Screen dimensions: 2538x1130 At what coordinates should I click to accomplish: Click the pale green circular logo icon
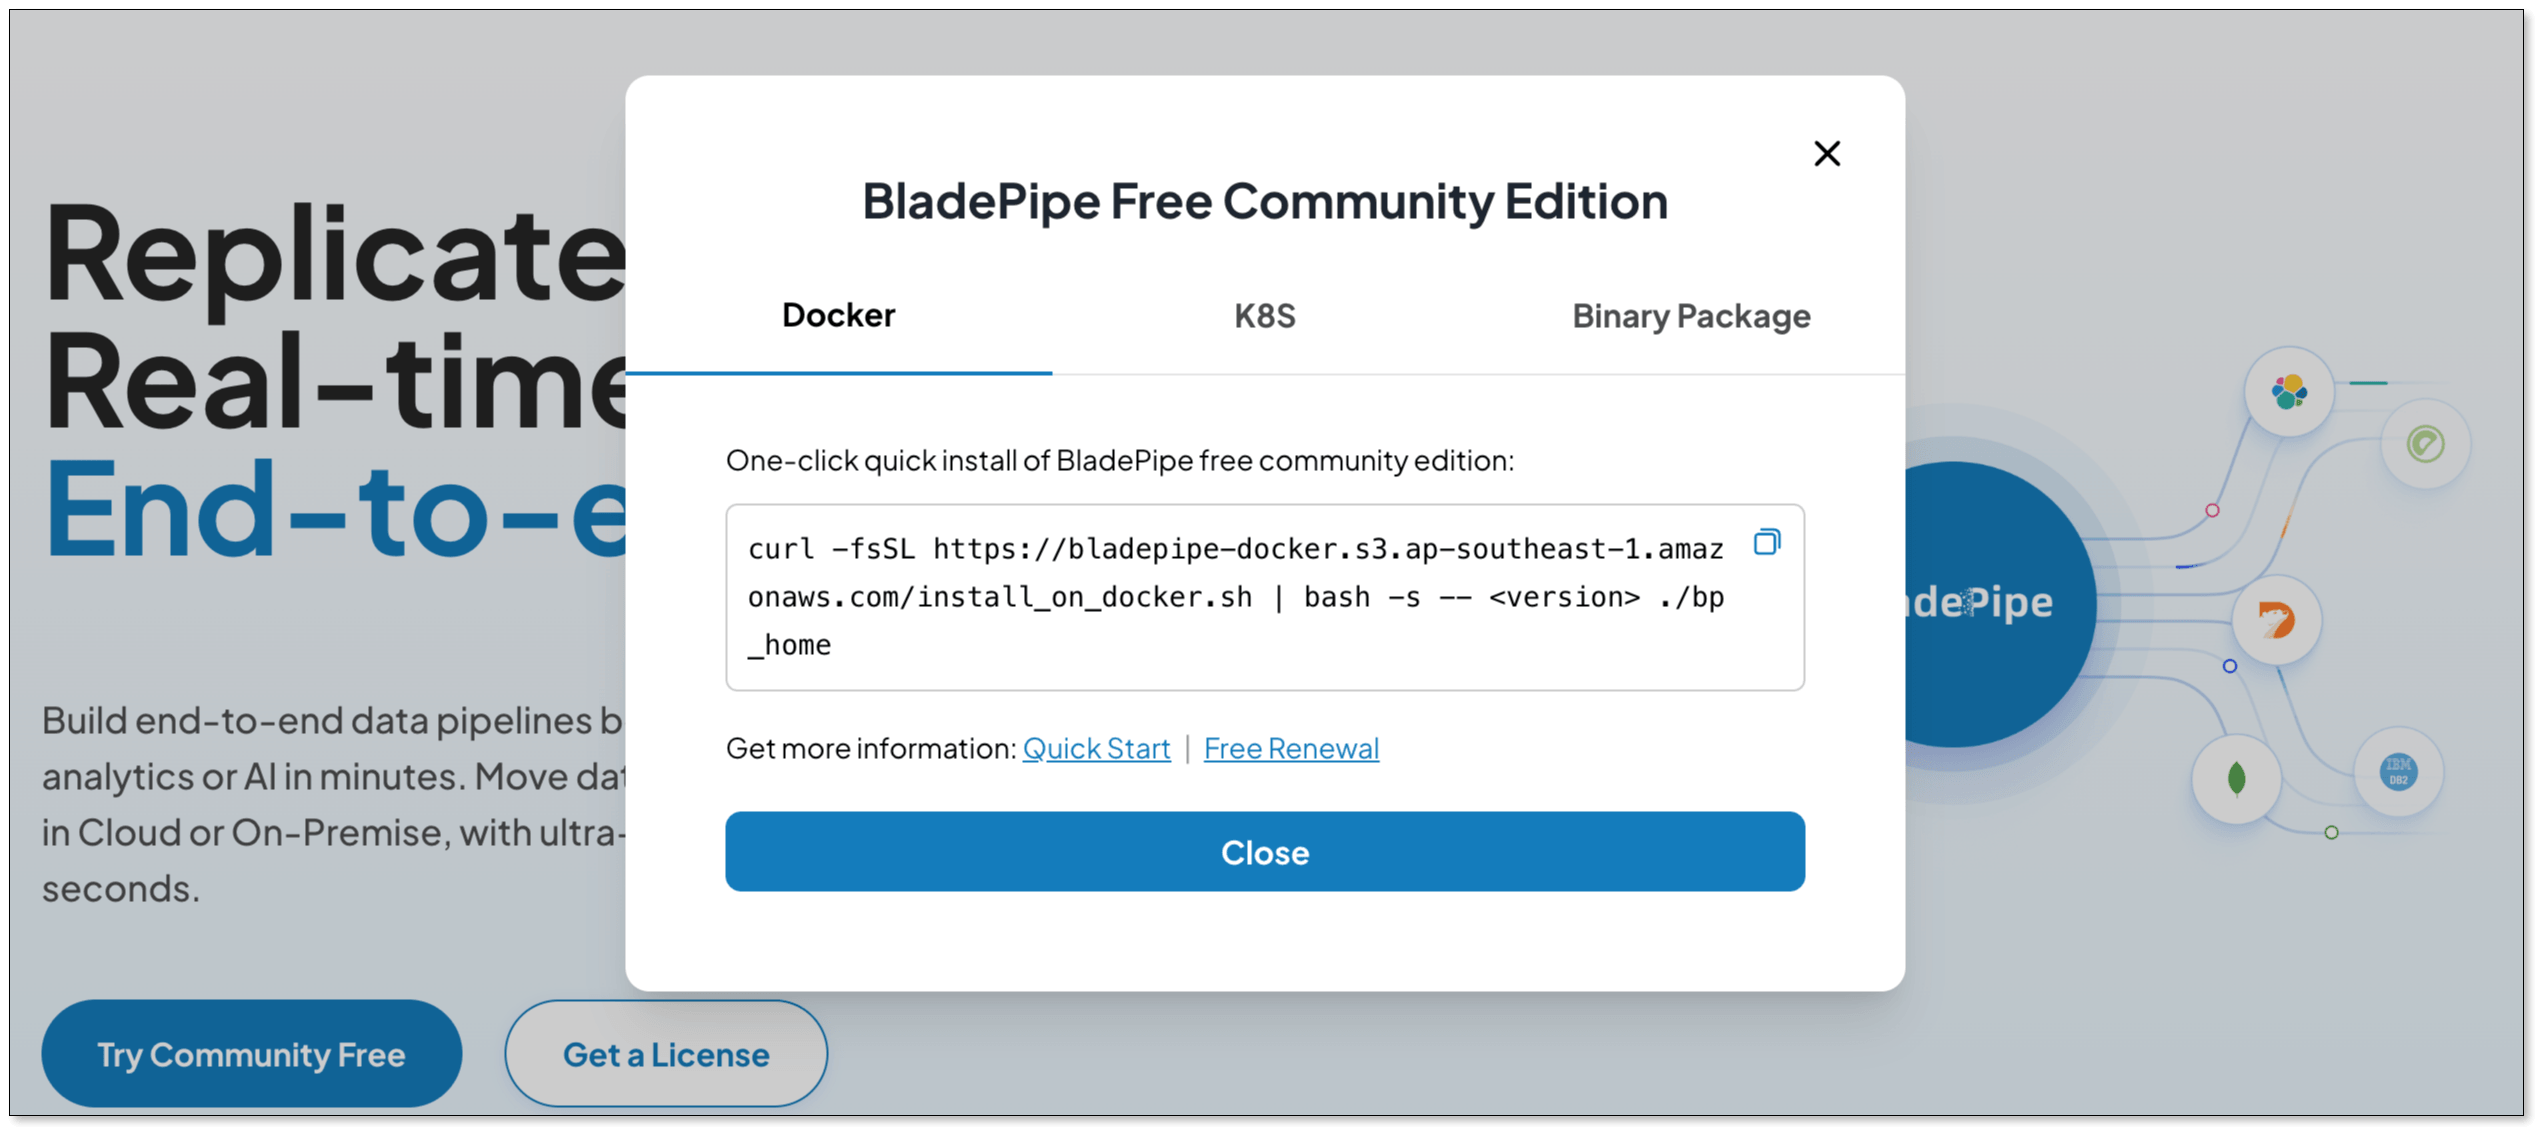click(x=2425, y=443)
